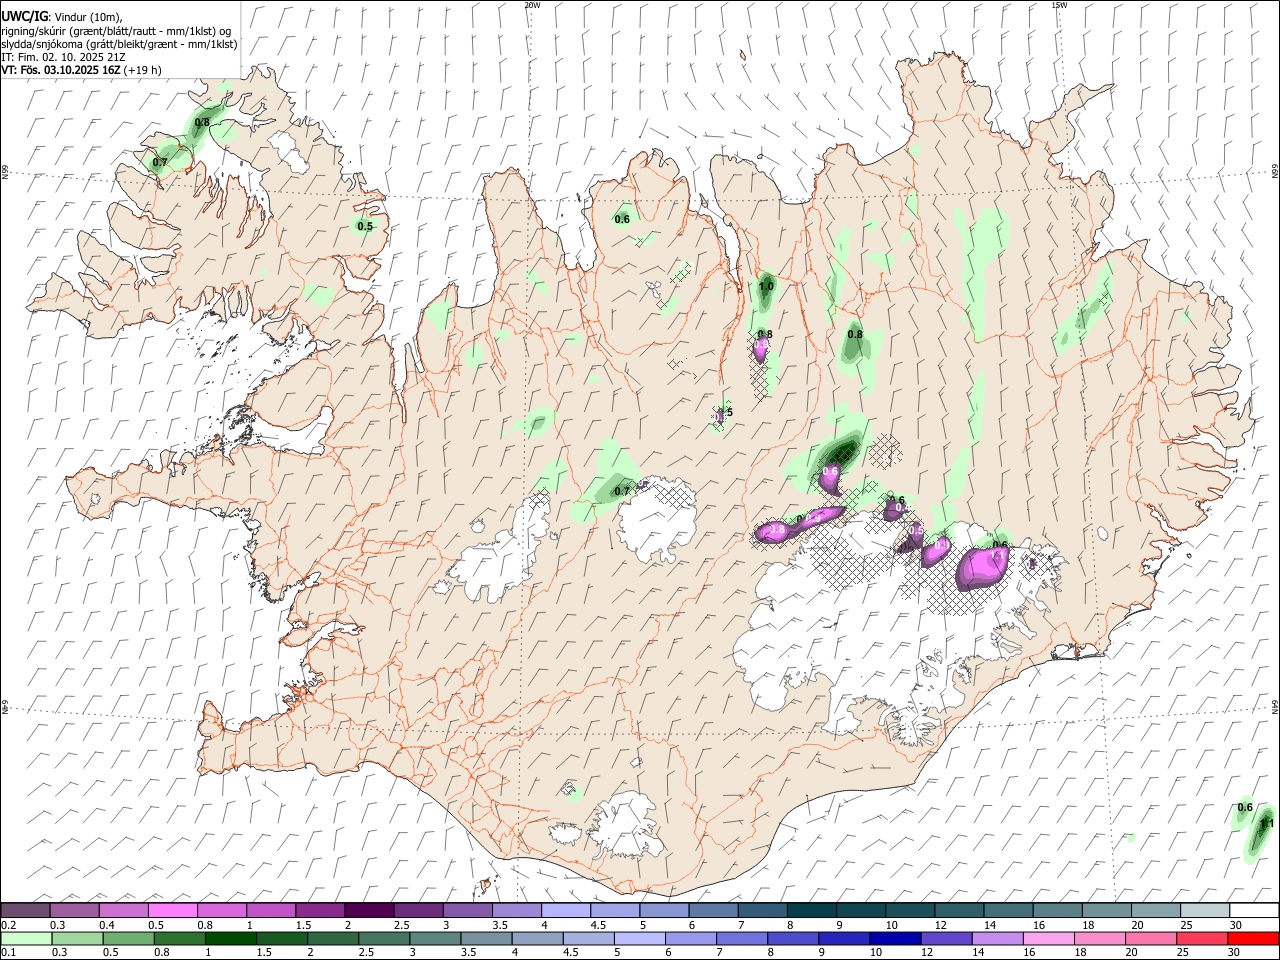Select darkest purple swatch between 2 and 2.5, upper legend

tap(369, 910)
